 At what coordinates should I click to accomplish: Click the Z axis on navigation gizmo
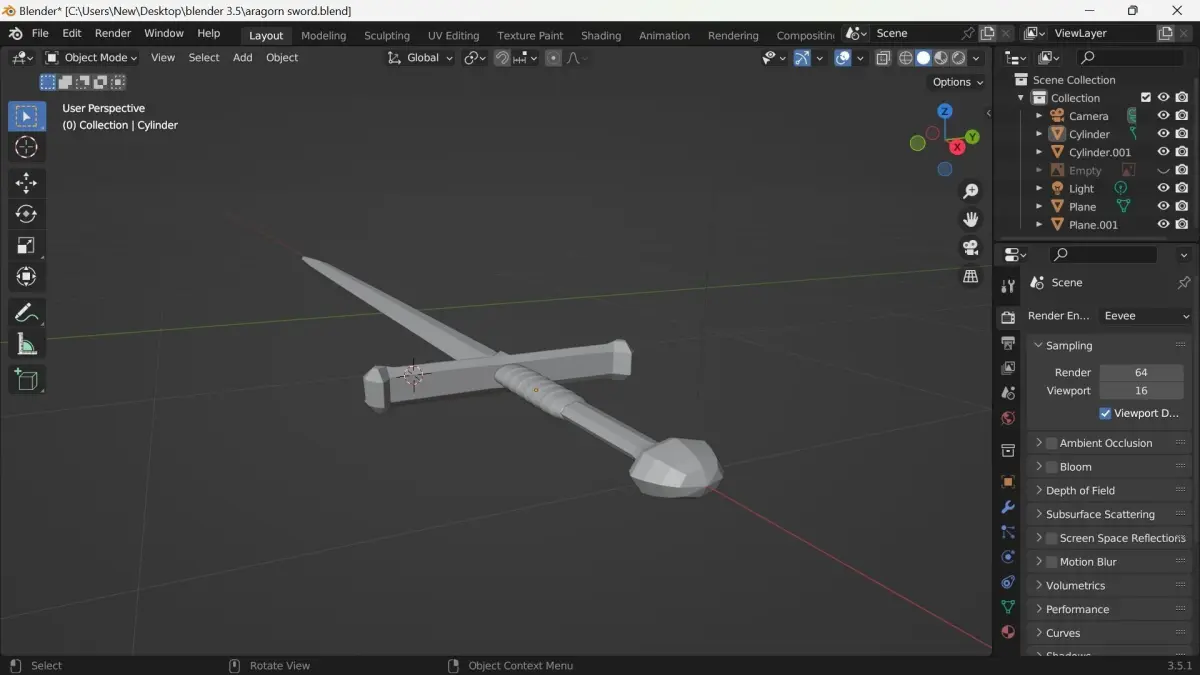tap(944, 111)
